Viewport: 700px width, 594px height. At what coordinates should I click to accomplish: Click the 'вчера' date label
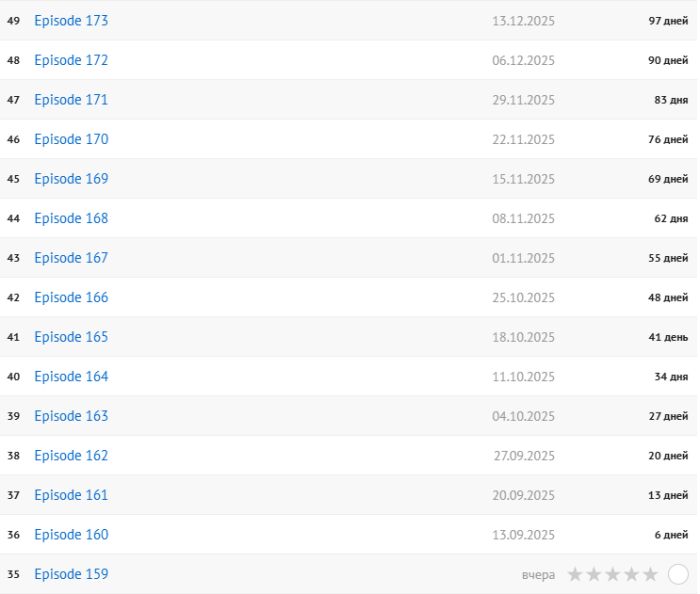click(x=538, y=575)
